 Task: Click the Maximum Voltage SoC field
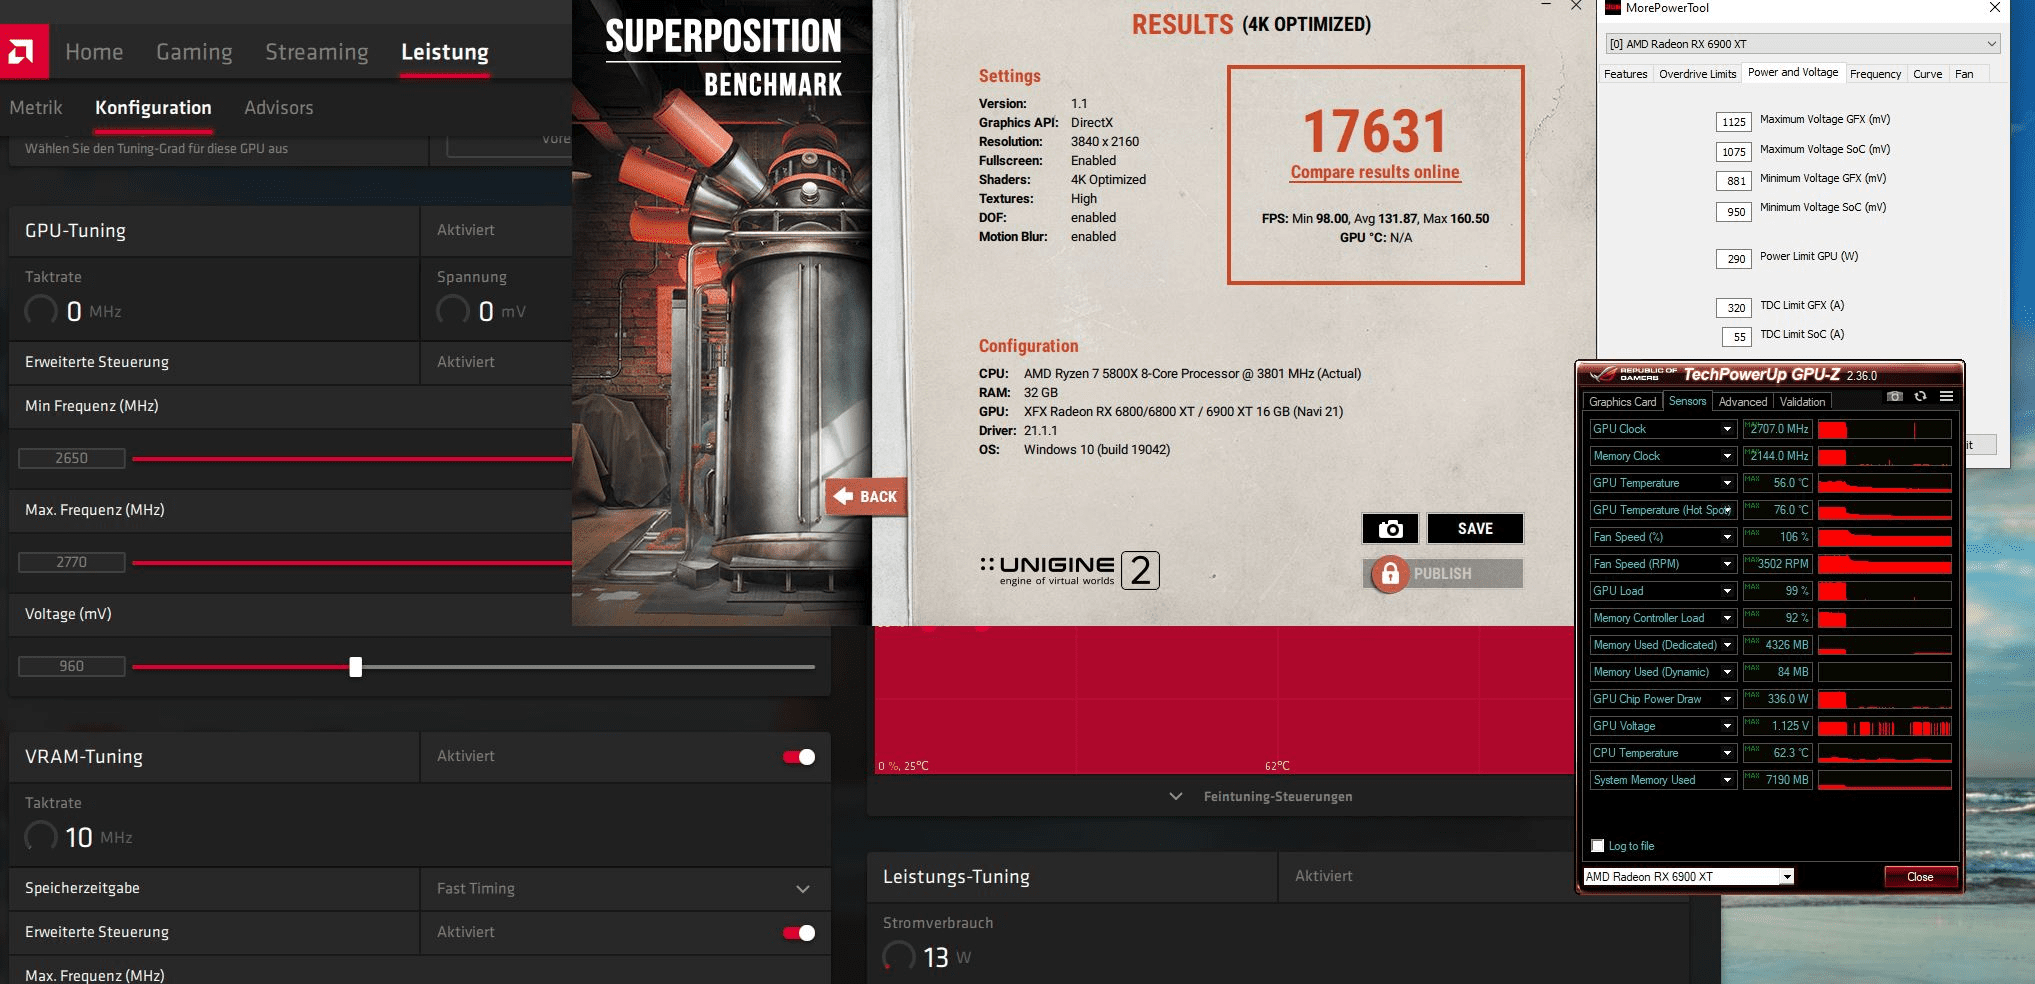1733,152
